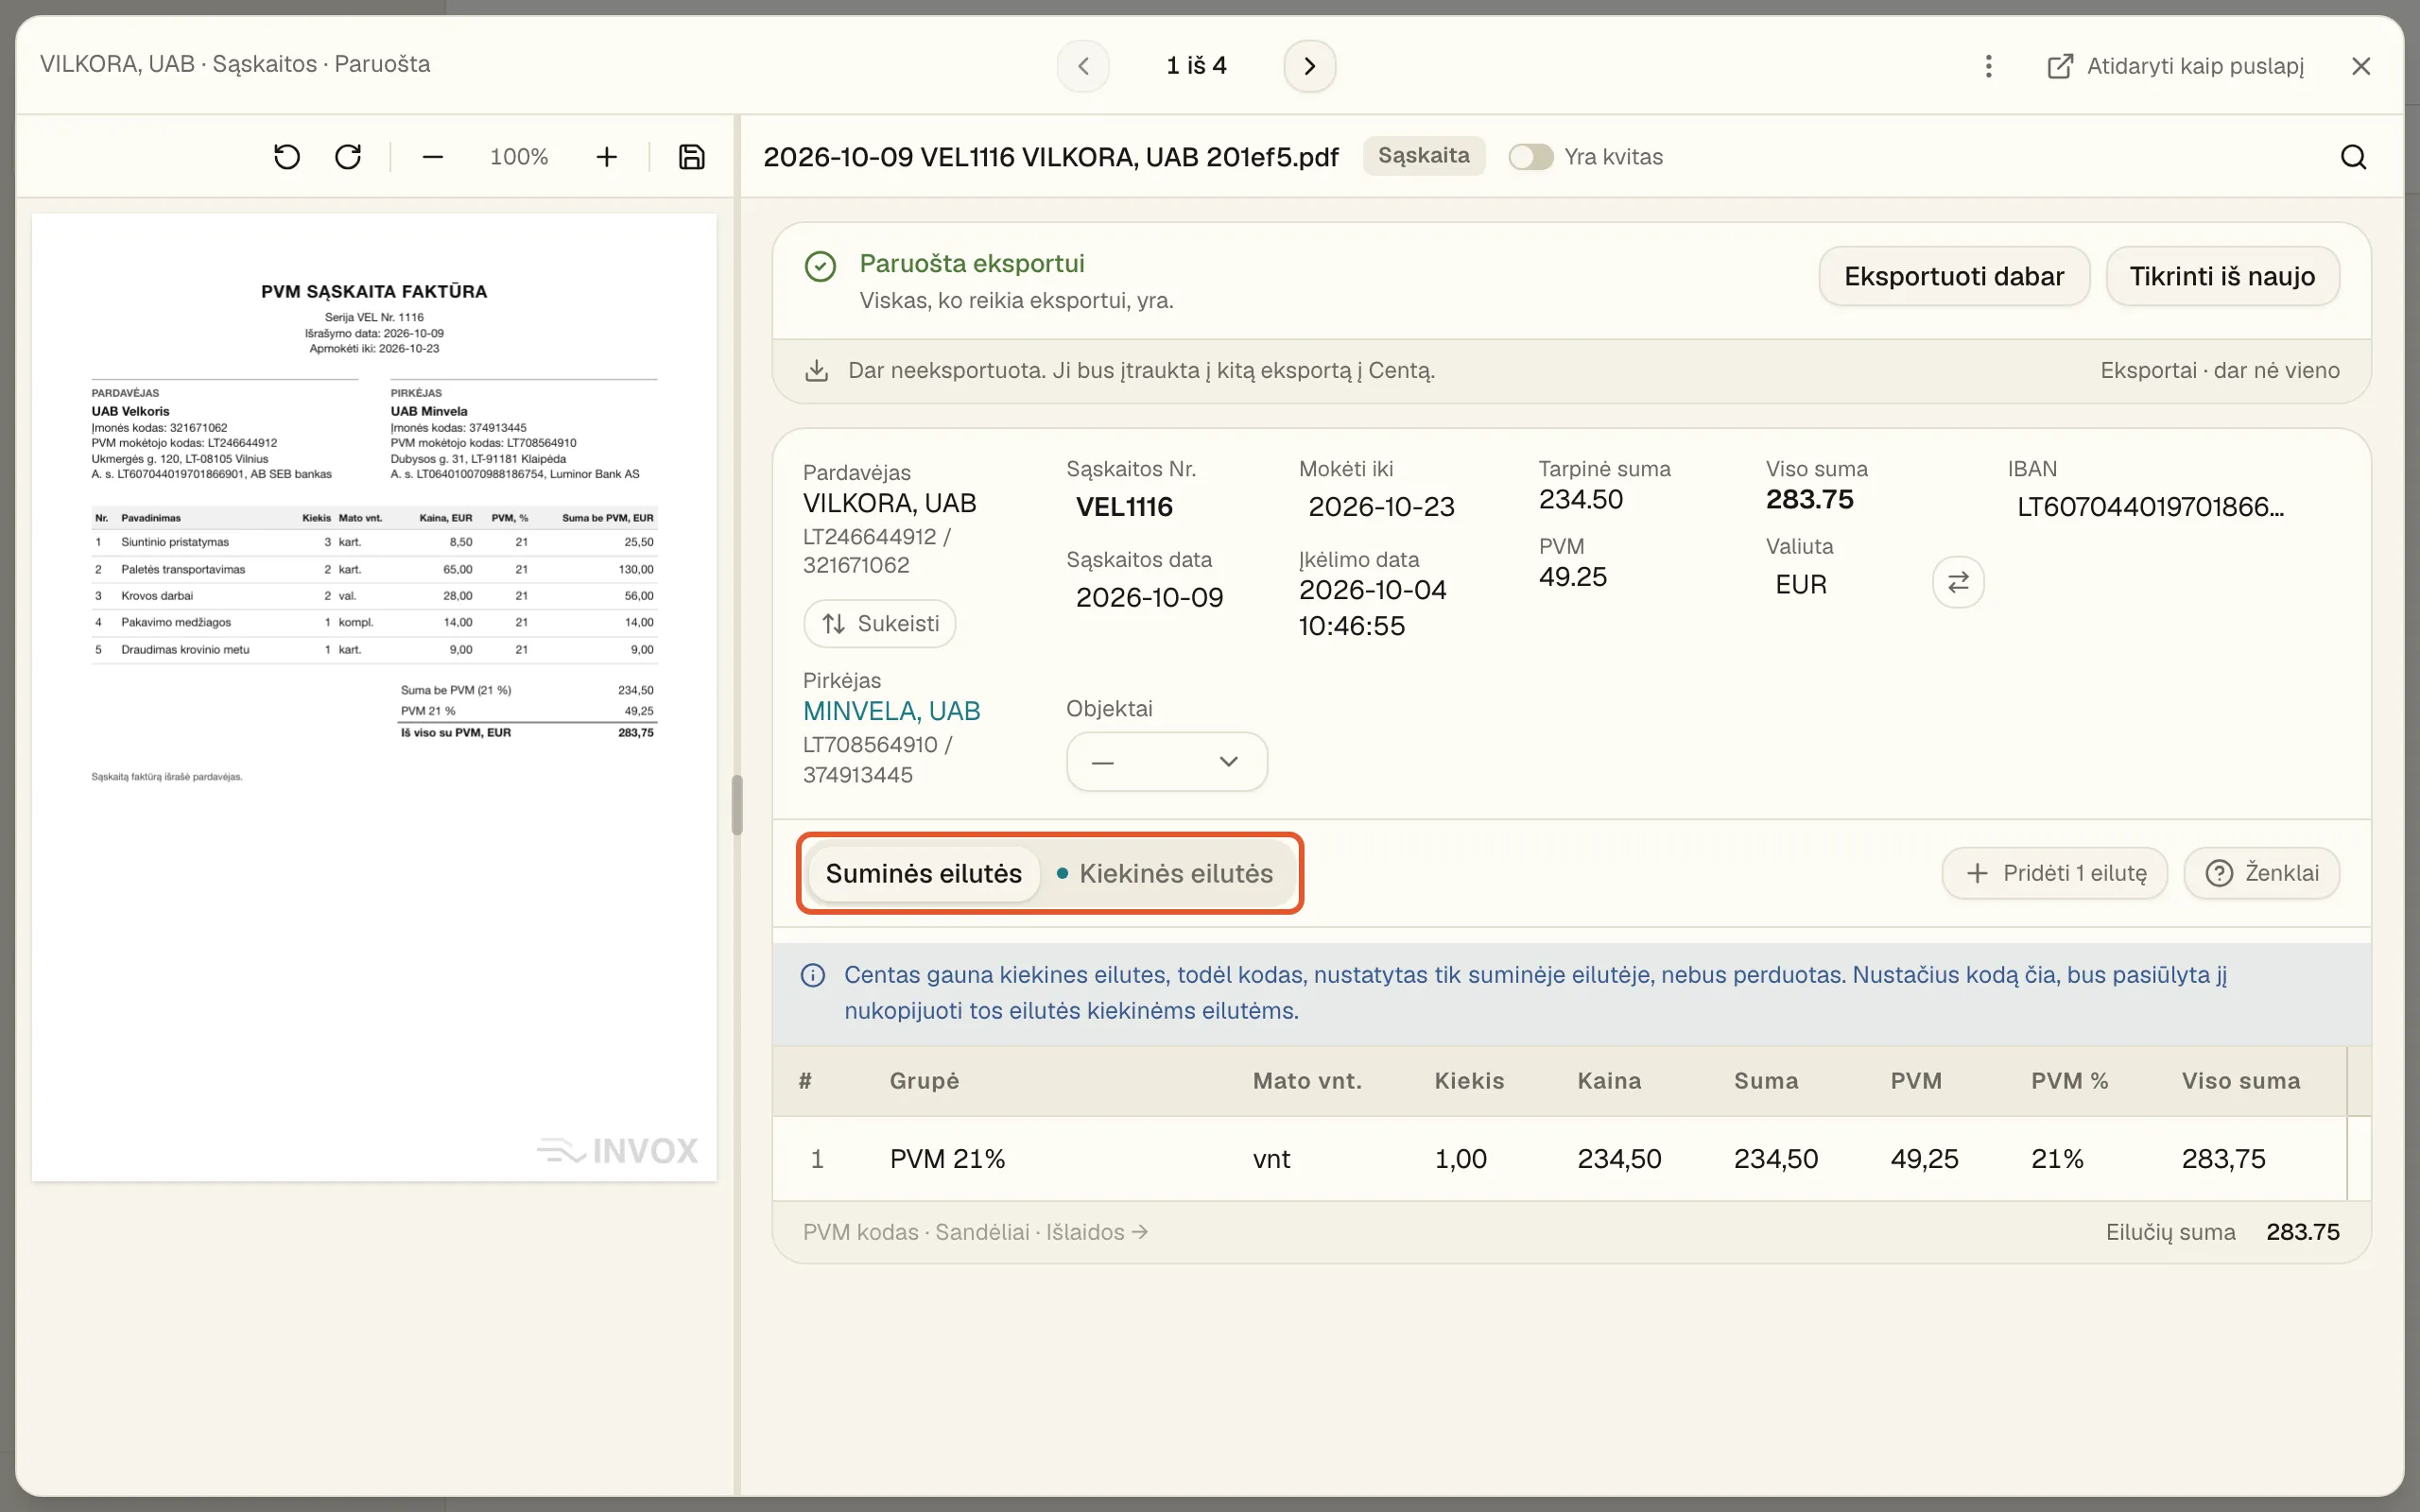Image resolution: width=2420 pixels, height=1512 pixels.
Task: Click the 100% zoom level value
Action: tap(519, 157)
